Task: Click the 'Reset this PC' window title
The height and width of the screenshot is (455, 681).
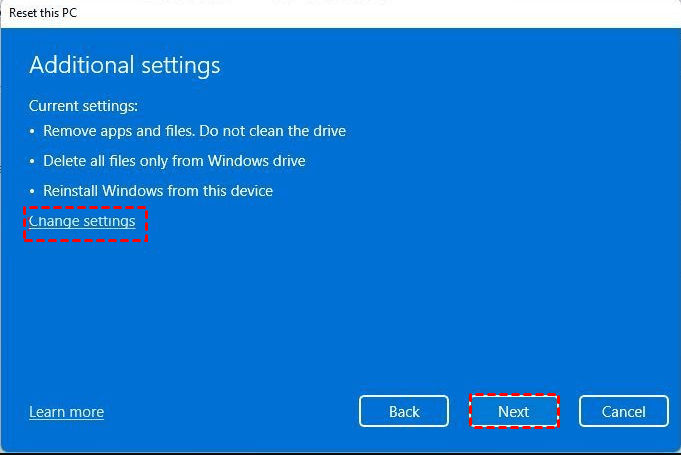Action: pos(43,13)
